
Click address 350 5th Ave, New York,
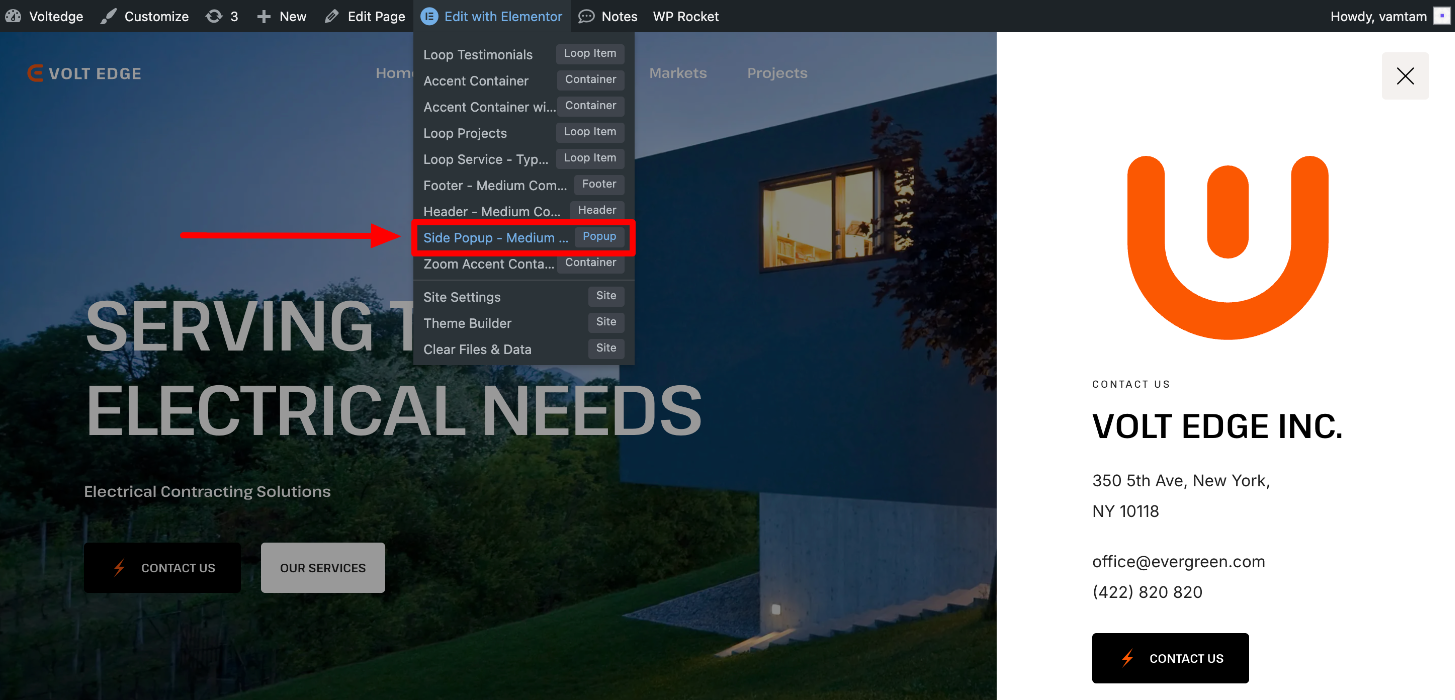(x=1181, y=481)
